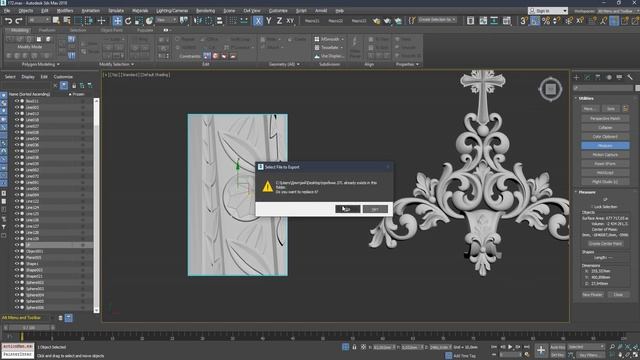Expand Geometry (All) ribbon panel
This screenshot has height=360, width=640.
click(x=285, y=64)
